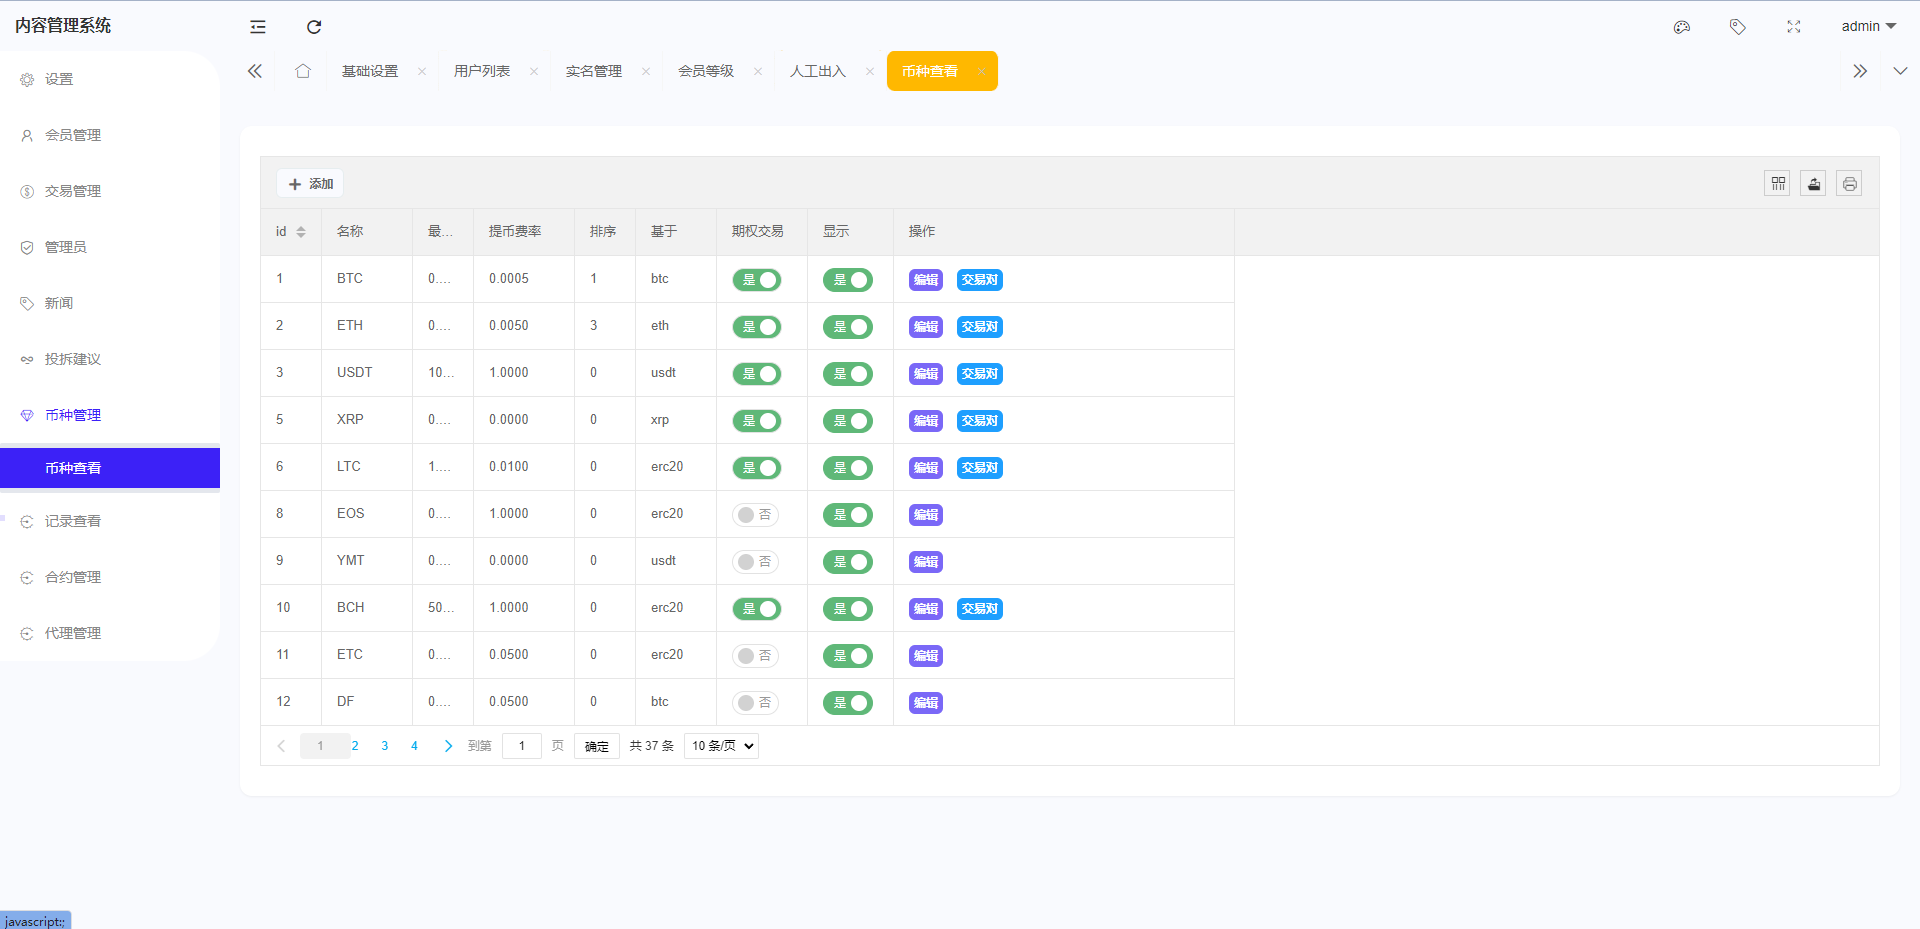Open the 交易对 button for ETH

tap(978, 326)
